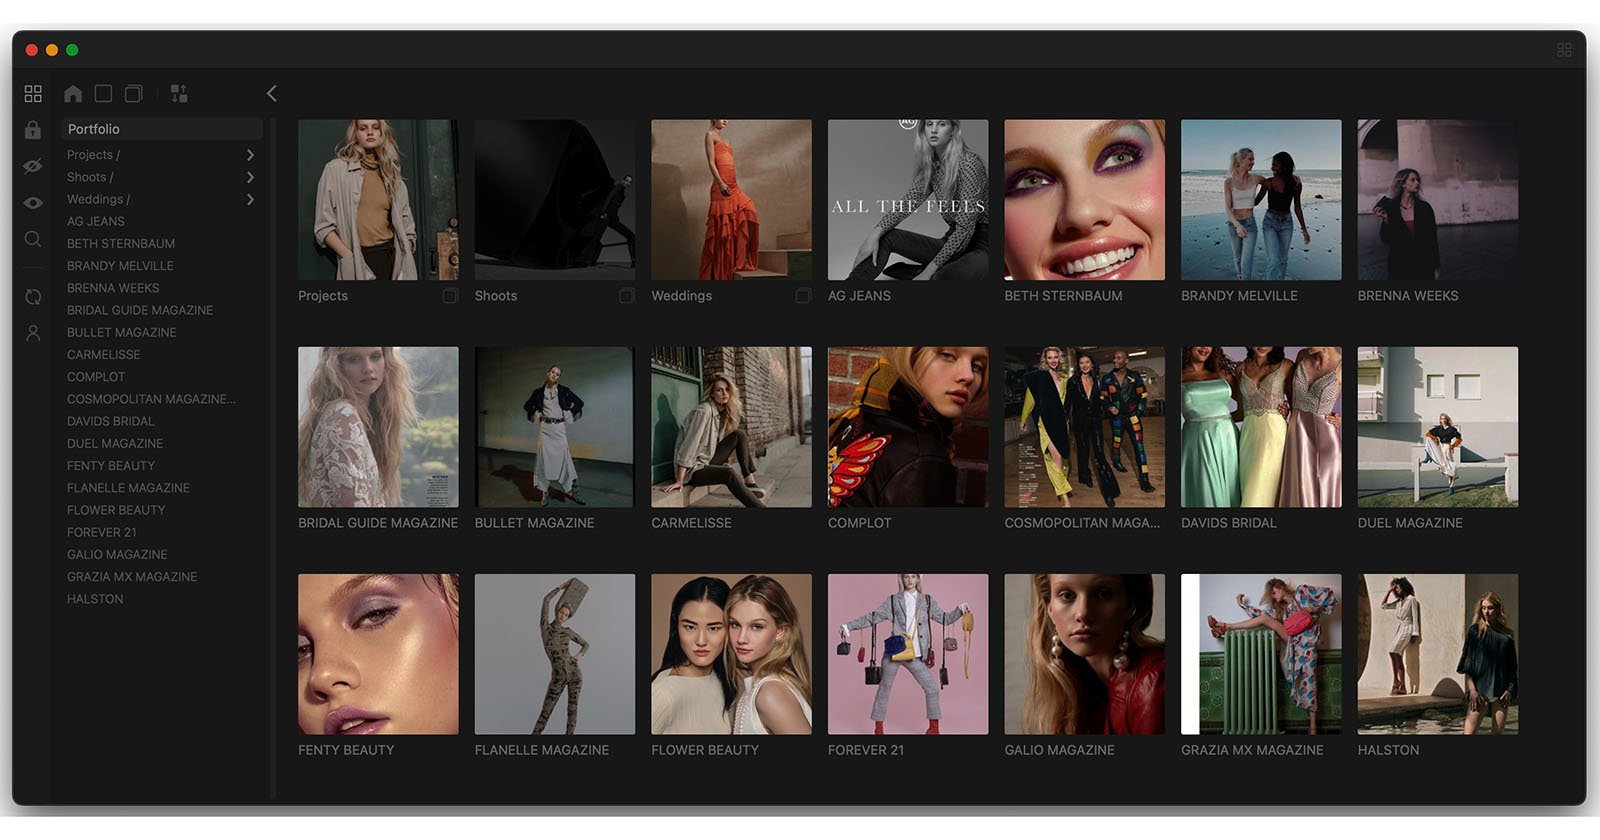Select DUEL MAGAZINE in the sidebar
This screenshot has width=1600, height=840.
point(115,443)
